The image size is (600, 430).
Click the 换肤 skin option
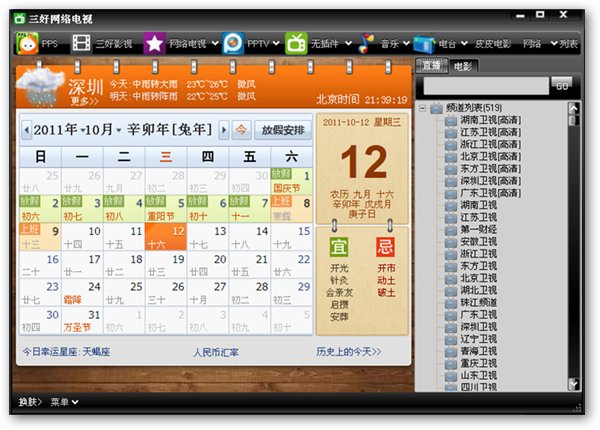(30, 402)
